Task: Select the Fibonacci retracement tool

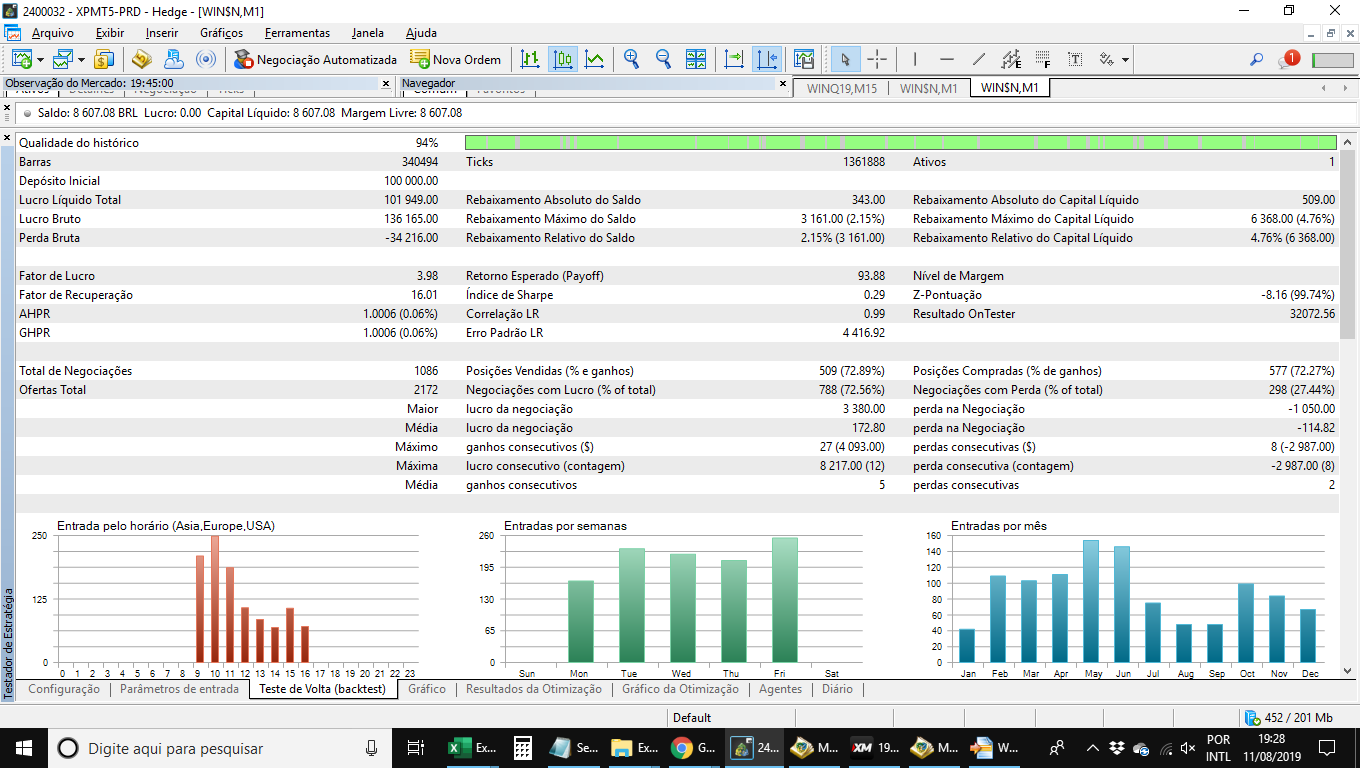Action: (x=1043, y=59)
